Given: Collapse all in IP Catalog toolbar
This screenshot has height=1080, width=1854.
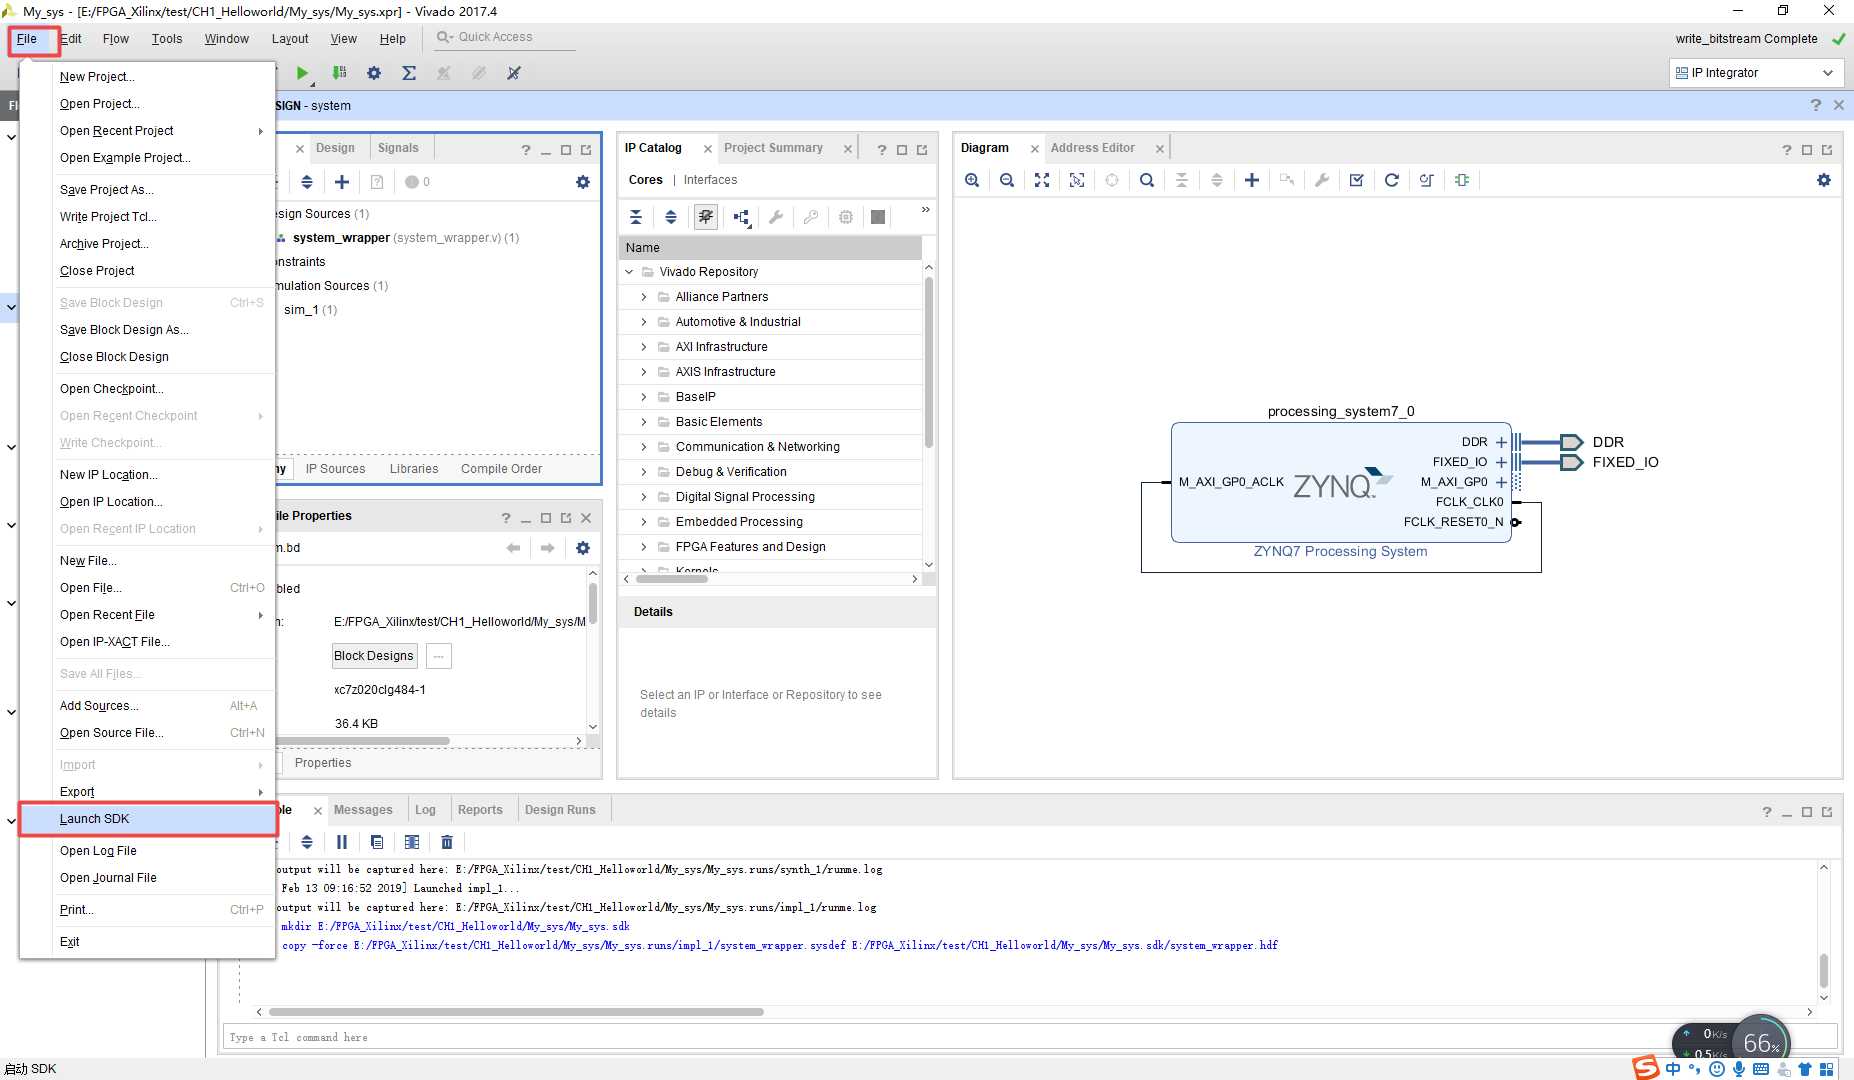Looking at the screenshot, I should pos(636,217).
